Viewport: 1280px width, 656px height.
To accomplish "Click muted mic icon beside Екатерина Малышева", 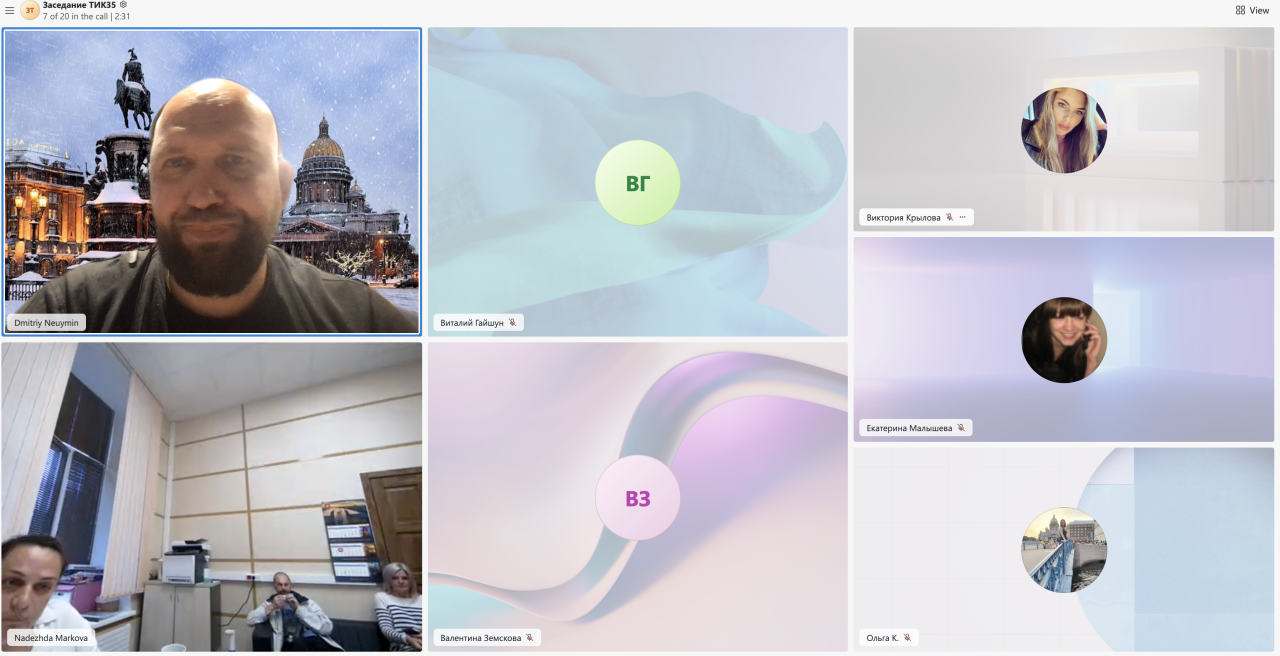I will 961,428.
